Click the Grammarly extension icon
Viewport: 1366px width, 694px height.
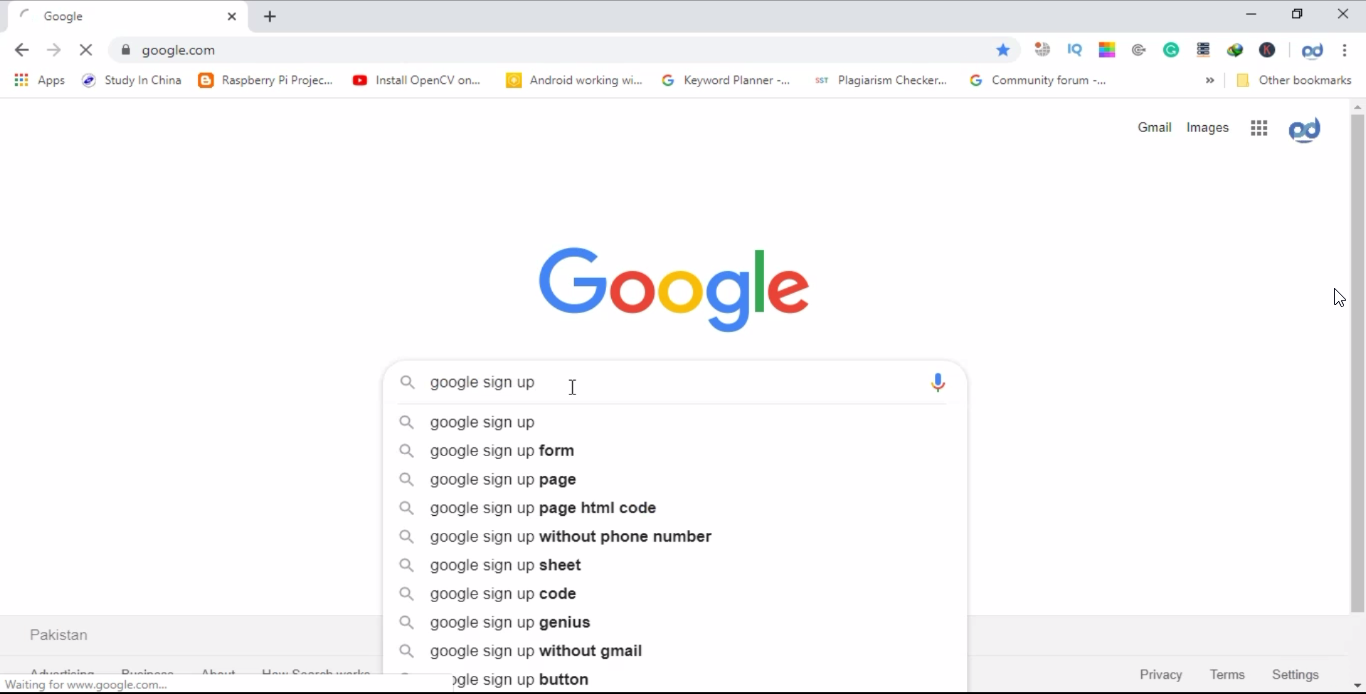pos(1171,50)
